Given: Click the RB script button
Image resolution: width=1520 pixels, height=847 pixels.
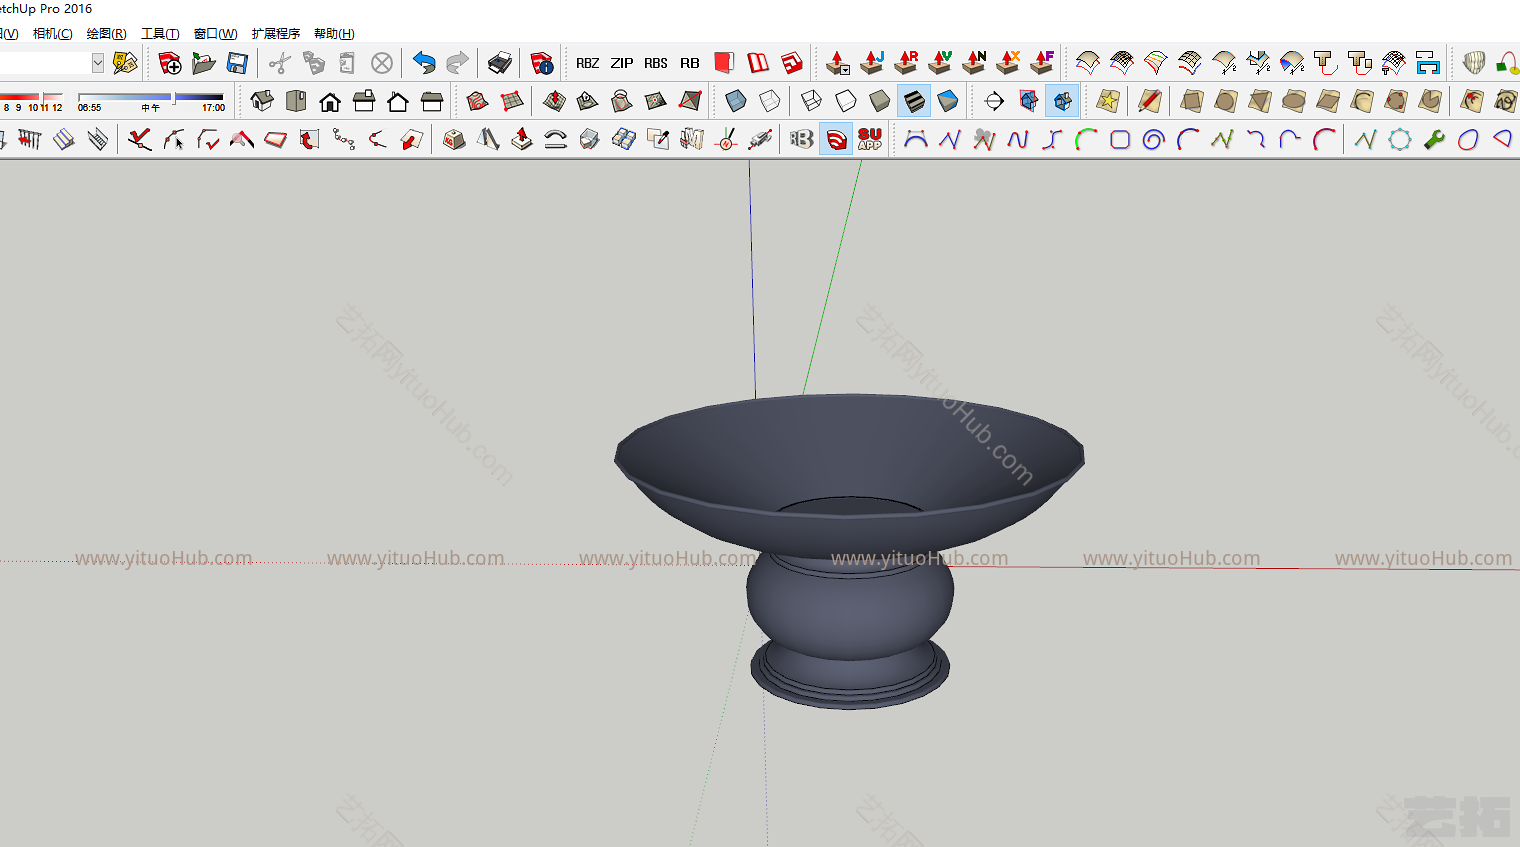Looking at the screenshot, I should (690, 63).
